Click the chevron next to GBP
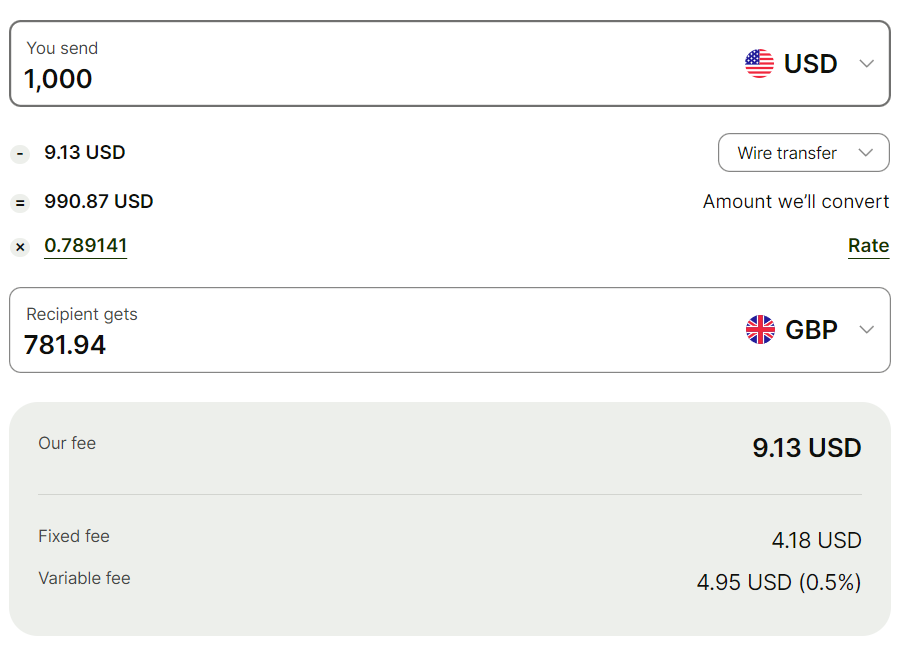The image size is (904, 658). [x=867, y=330]
